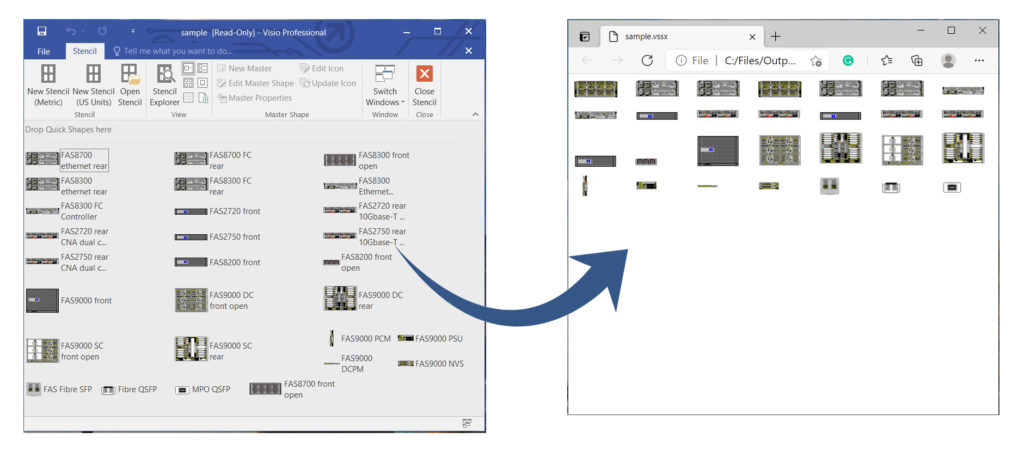Click the New Stencil (Metric) icon
This screenshot has height=457, width=1024.
click(47, 74)
